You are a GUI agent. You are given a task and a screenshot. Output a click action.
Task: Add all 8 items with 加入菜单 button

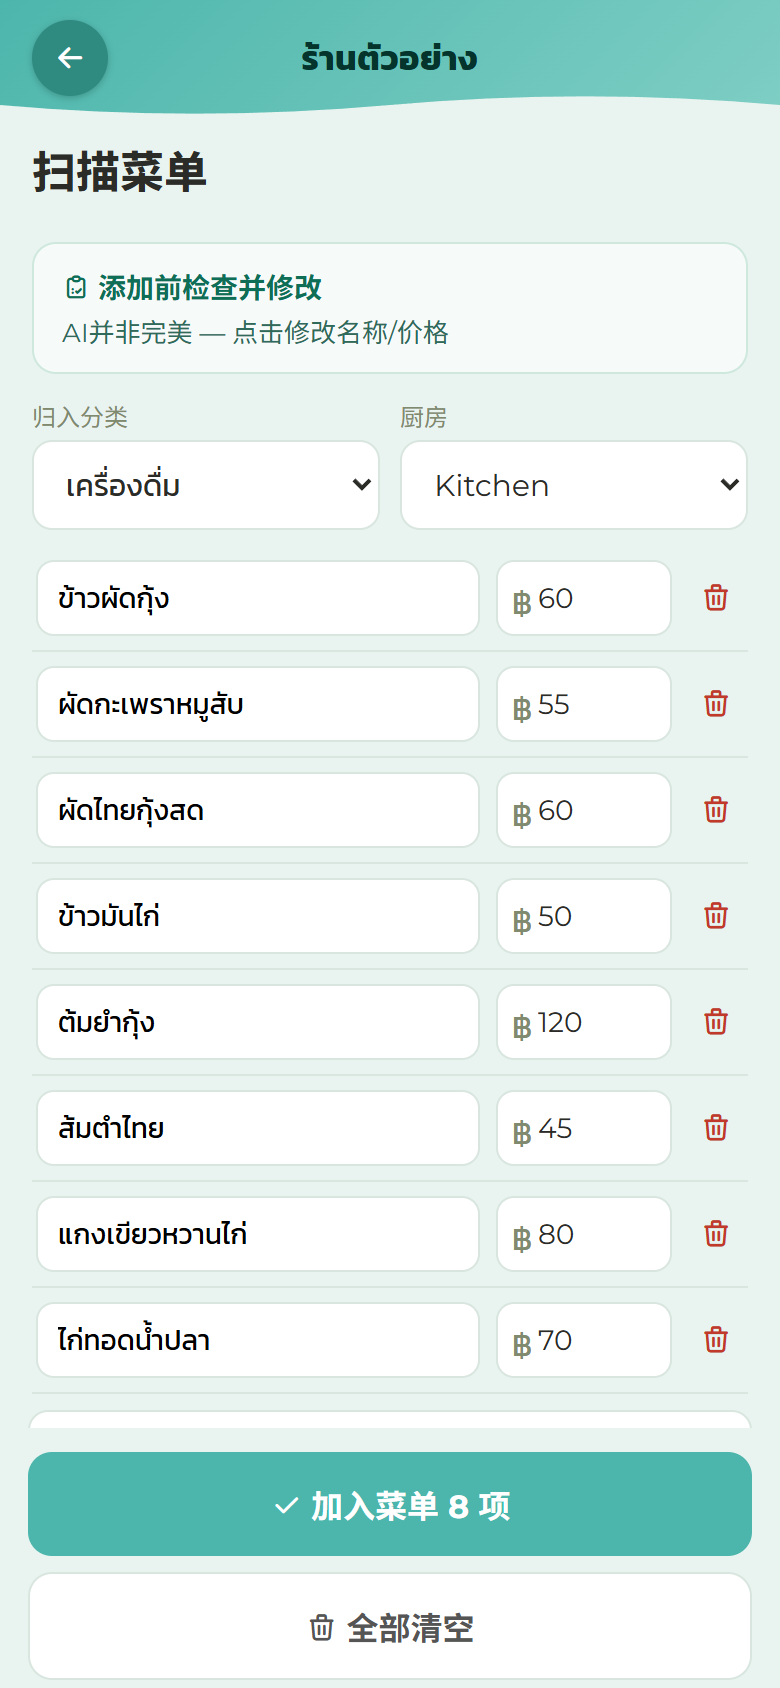point(390,1504)
